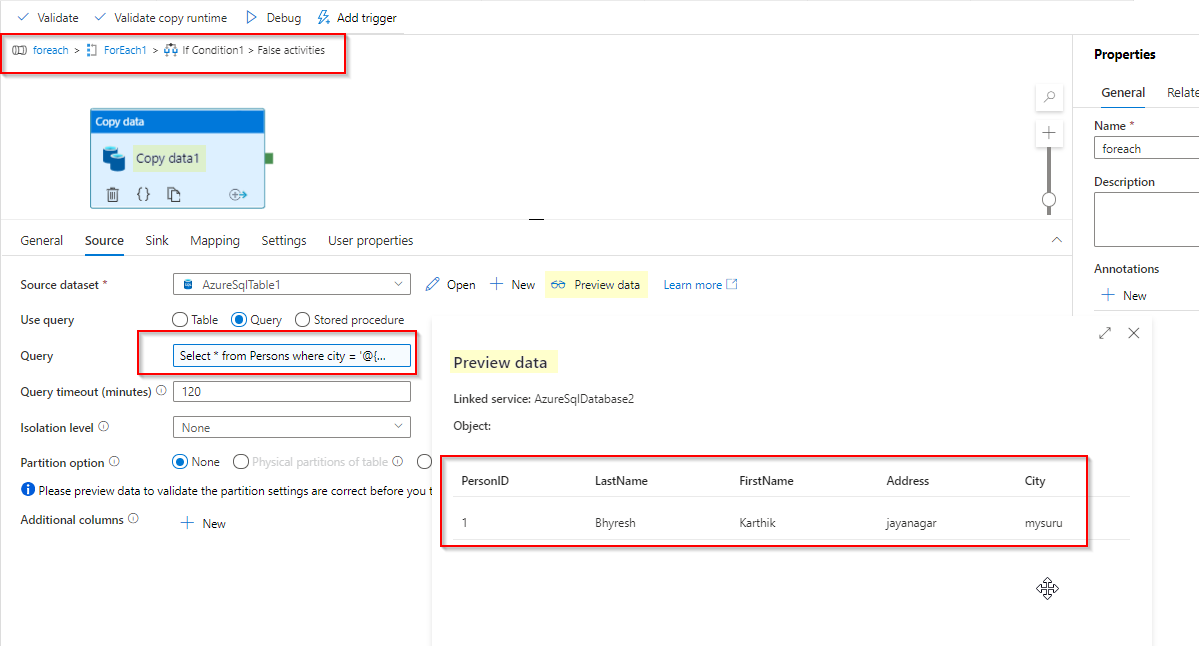The image size is (1199, 646).
Task: Focus the Query text field
Action: tap(291, 355)
